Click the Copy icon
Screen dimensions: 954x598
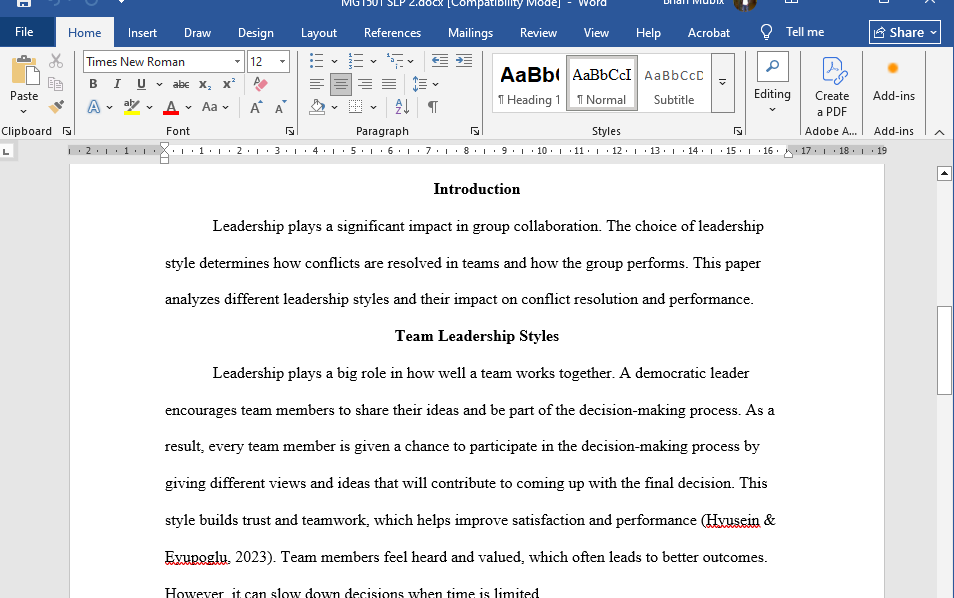[56, 84]
